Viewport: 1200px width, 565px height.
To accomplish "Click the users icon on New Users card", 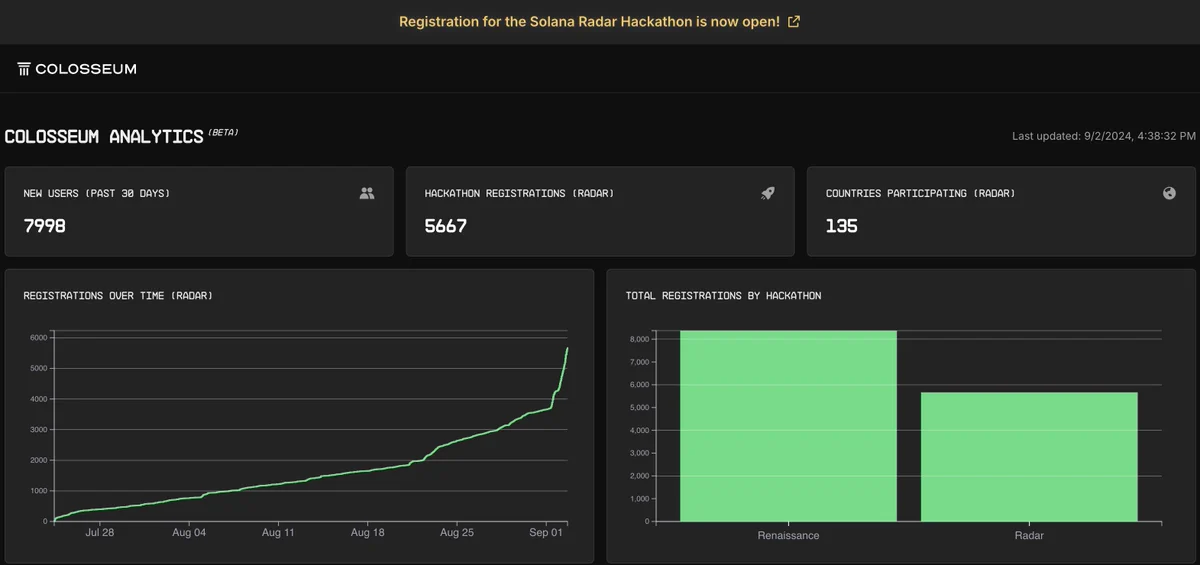I will coord(367,193).
